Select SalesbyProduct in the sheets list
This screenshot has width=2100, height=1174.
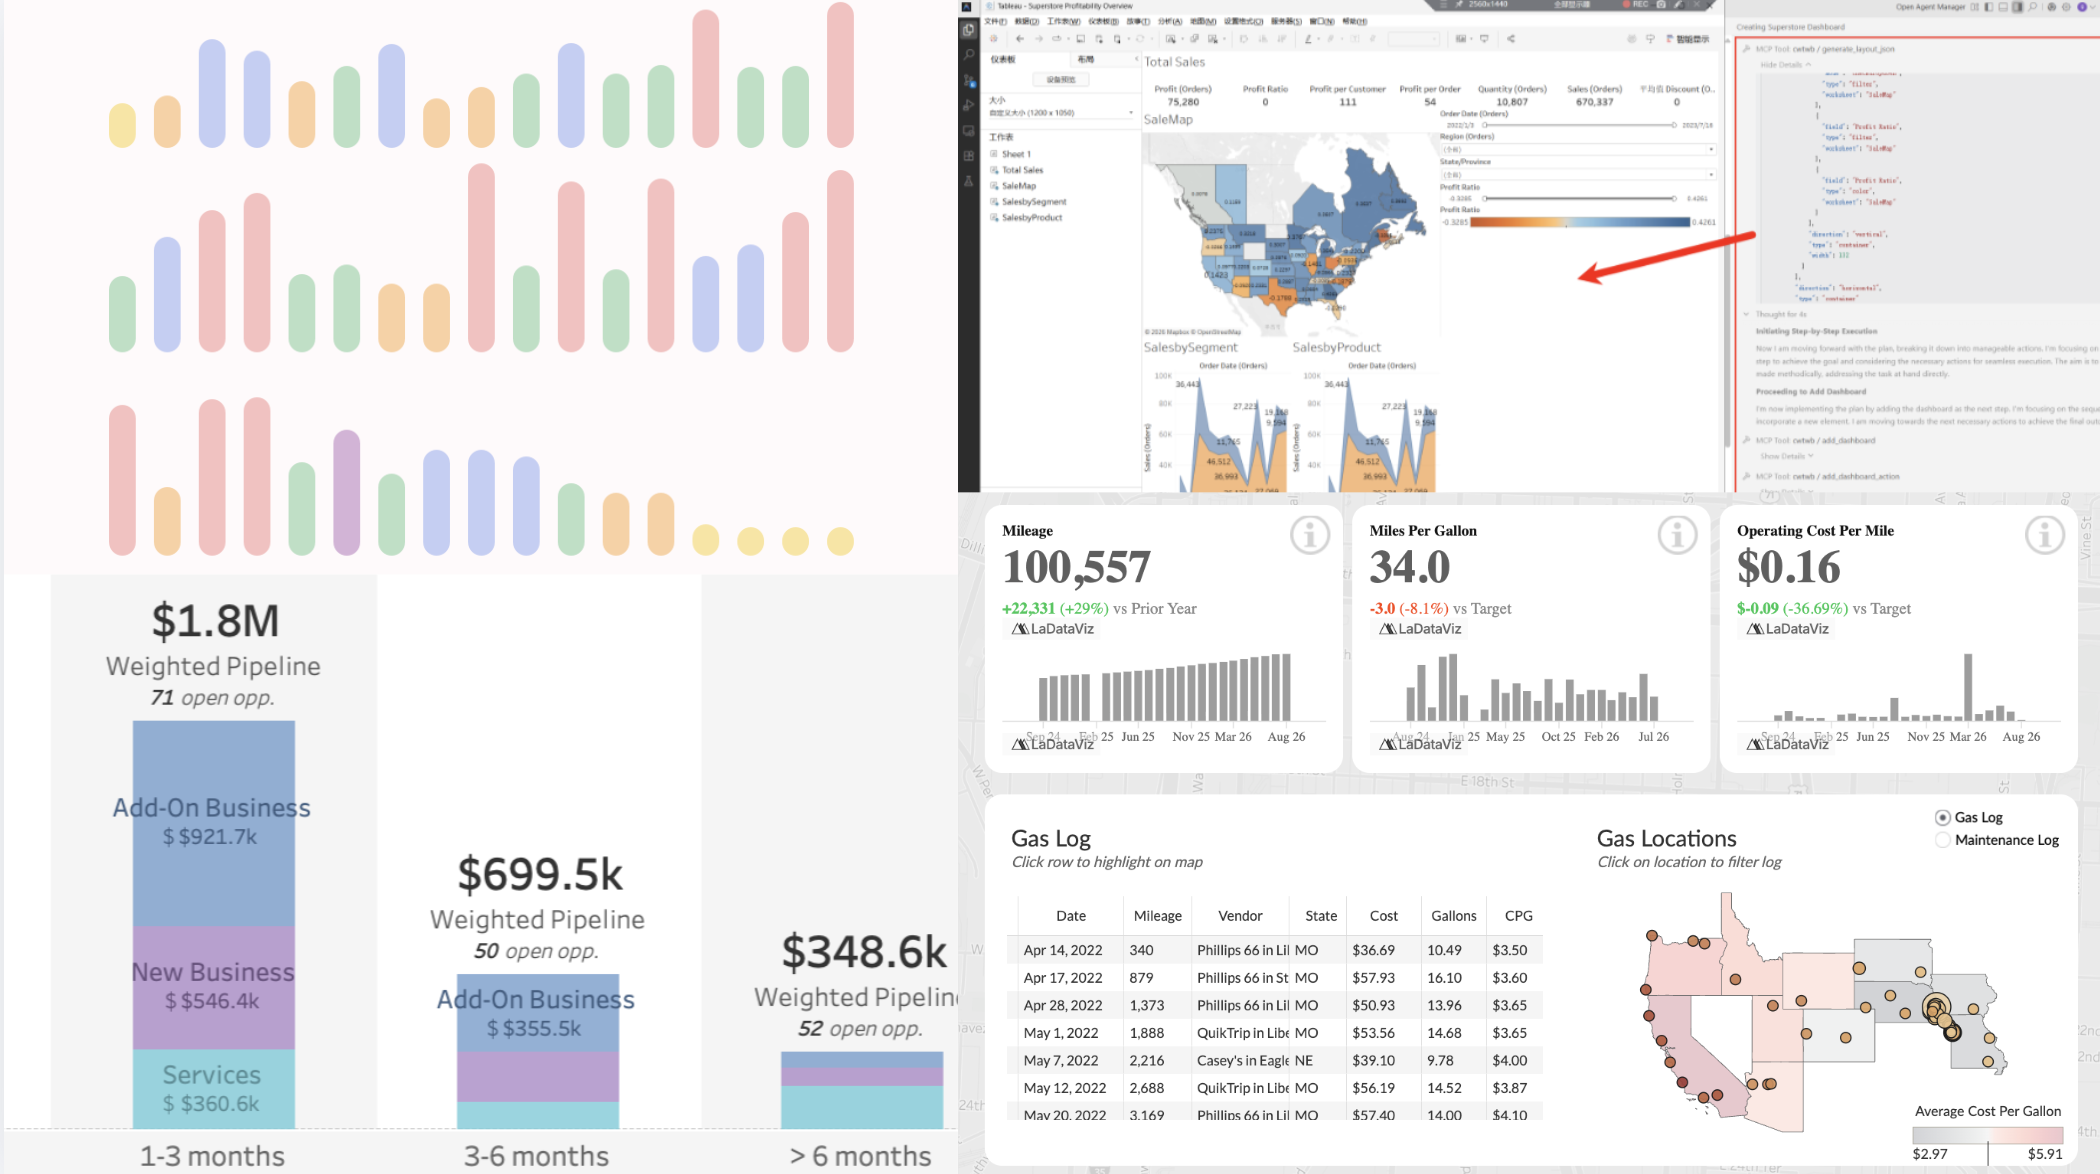pos(1032,218)
